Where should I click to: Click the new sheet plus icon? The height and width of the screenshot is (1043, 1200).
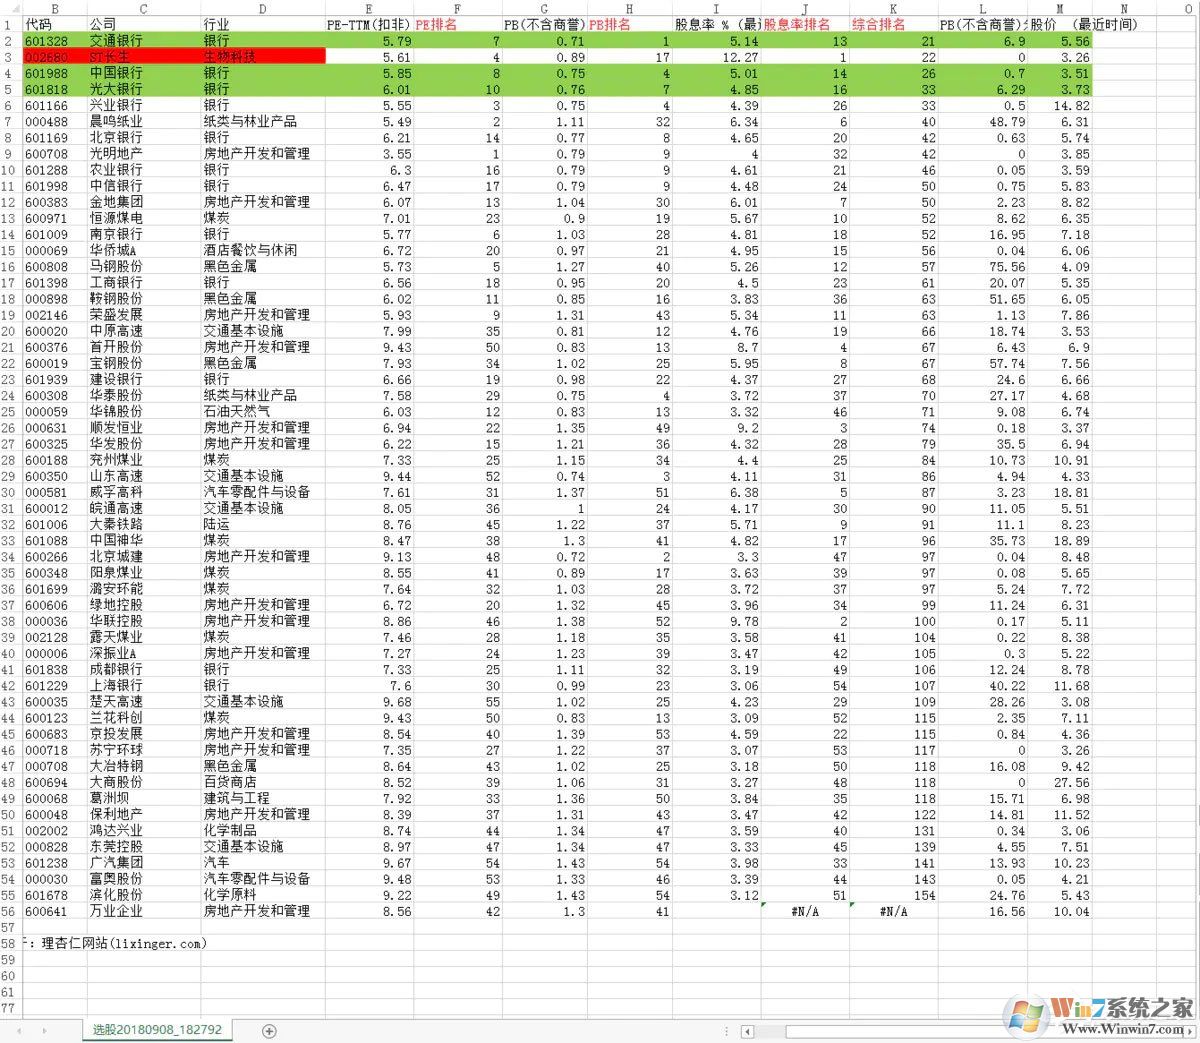click(268, 1029)
